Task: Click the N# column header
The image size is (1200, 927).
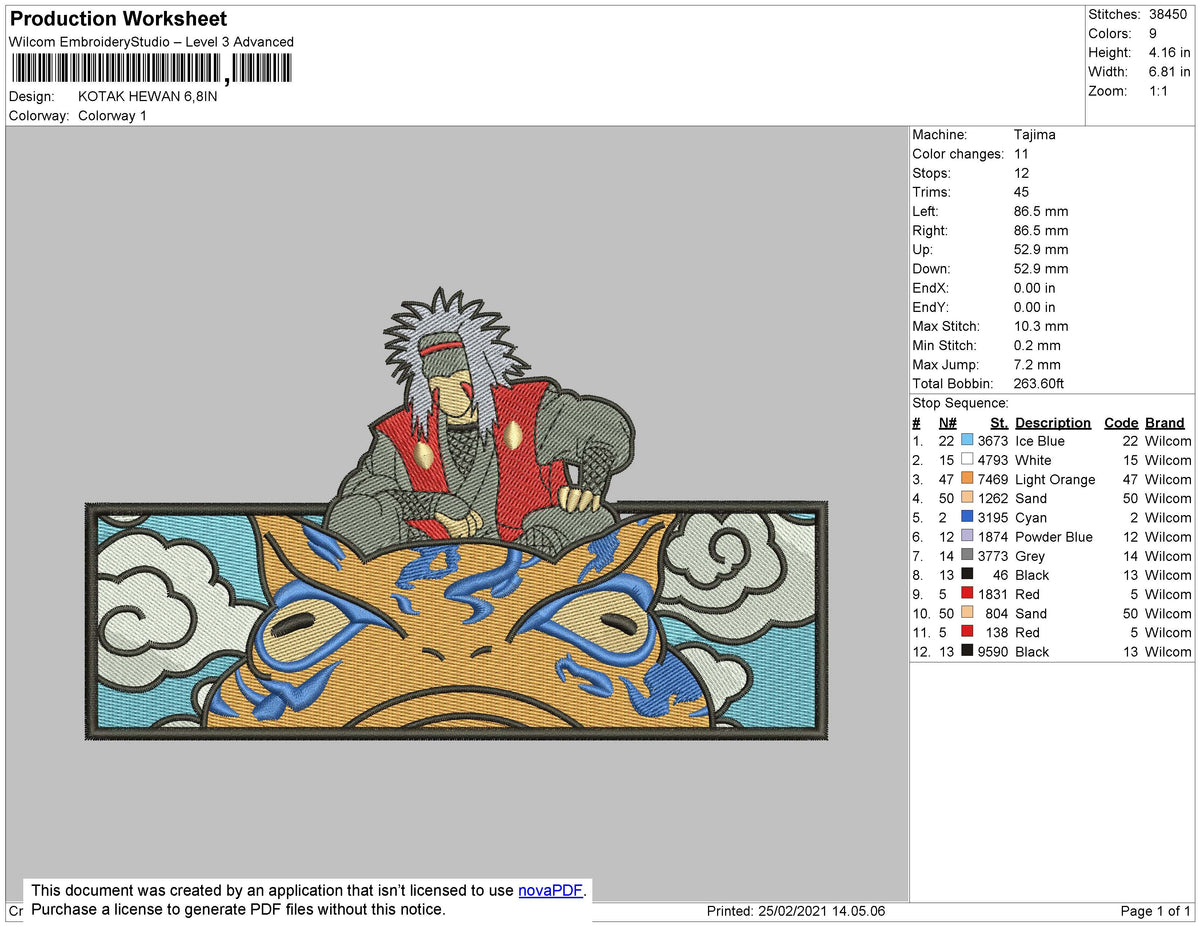Action: pos(947,422)
